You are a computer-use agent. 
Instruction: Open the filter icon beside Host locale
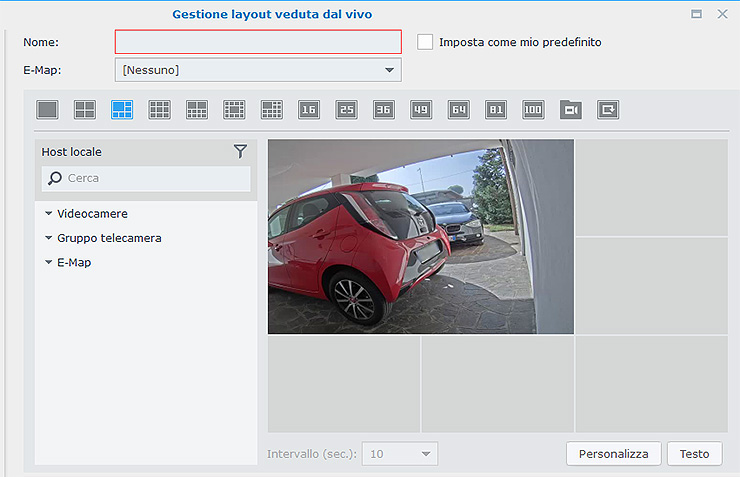coord(240,151)
